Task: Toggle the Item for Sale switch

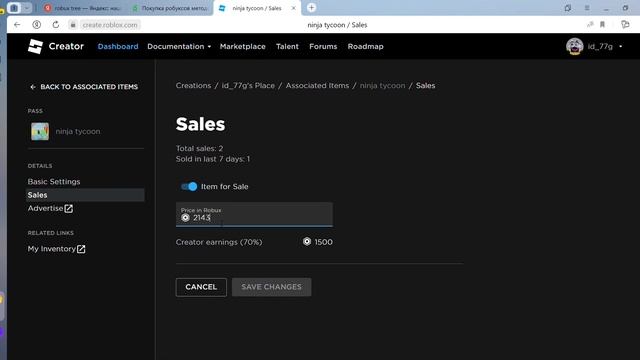Action: (x=189, y=187)
